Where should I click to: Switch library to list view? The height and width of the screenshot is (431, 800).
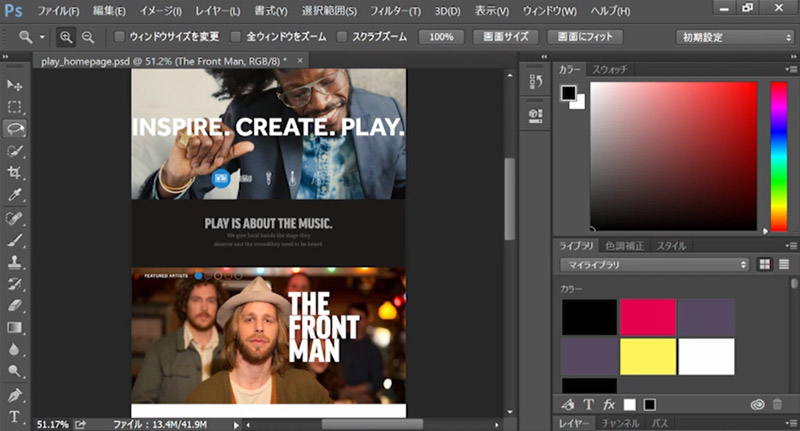tap(784, 264)
